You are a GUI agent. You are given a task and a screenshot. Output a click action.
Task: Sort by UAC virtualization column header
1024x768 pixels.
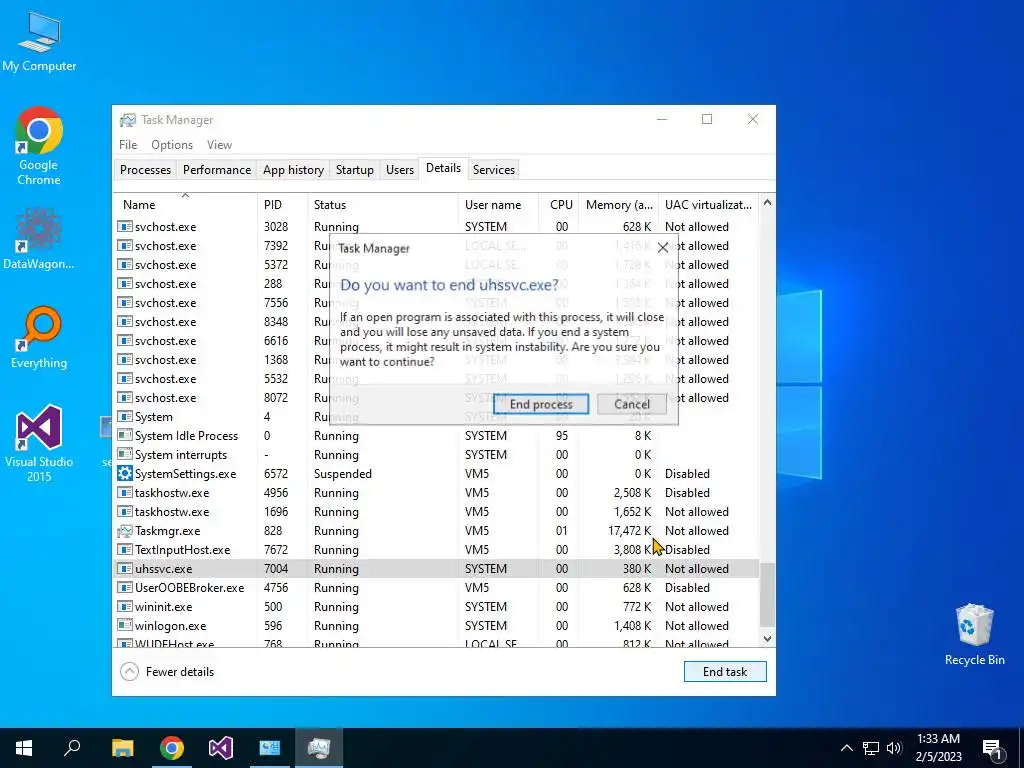click(708, 204)
